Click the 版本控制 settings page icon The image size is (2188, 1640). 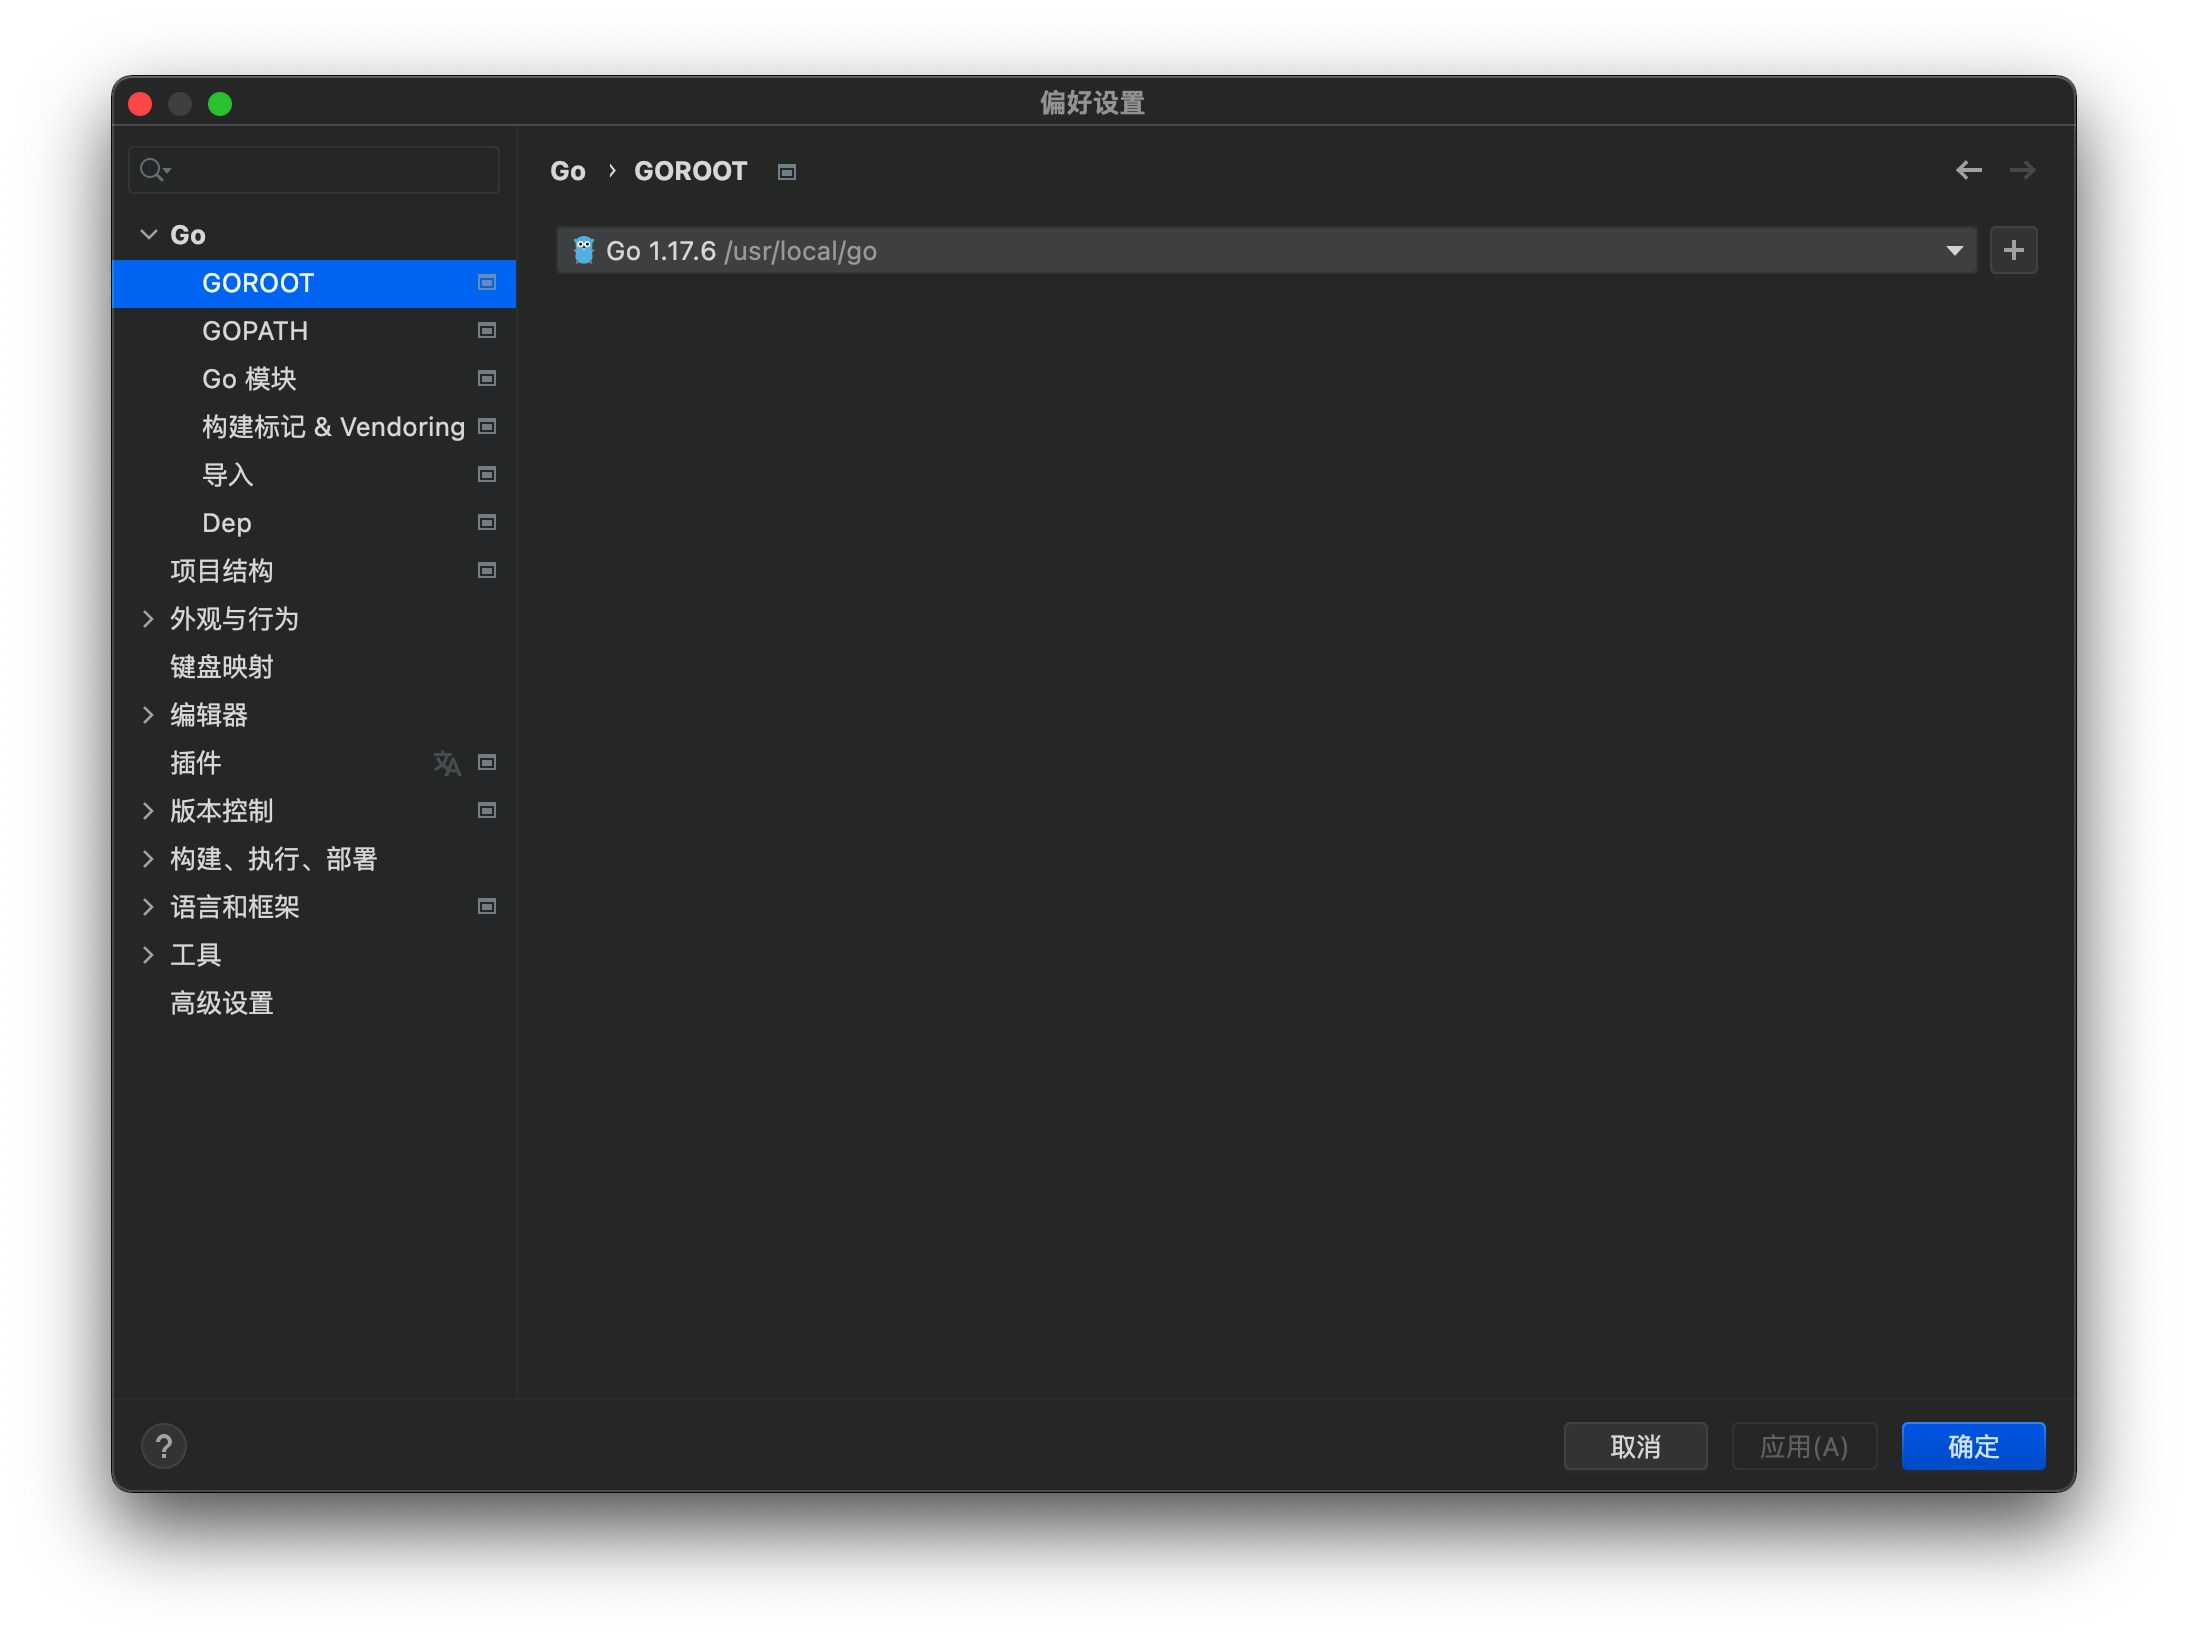tap(488, 808)
